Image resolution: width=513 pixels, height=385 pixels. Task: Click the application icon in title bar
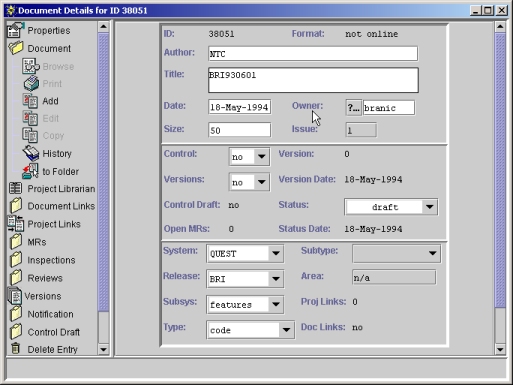[x=10, y=10]
